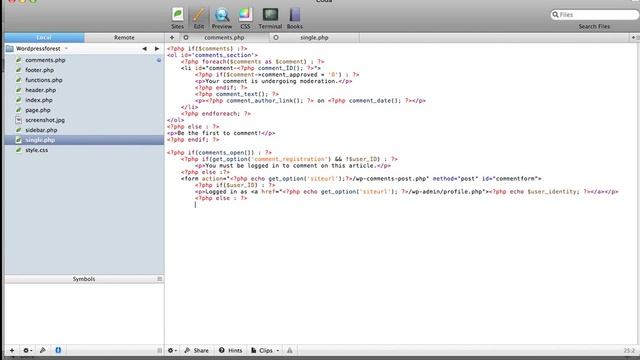Screen dimensions: 640x360
Task: Click the Wordpressforest folder icon
Action: pos(10,49)
